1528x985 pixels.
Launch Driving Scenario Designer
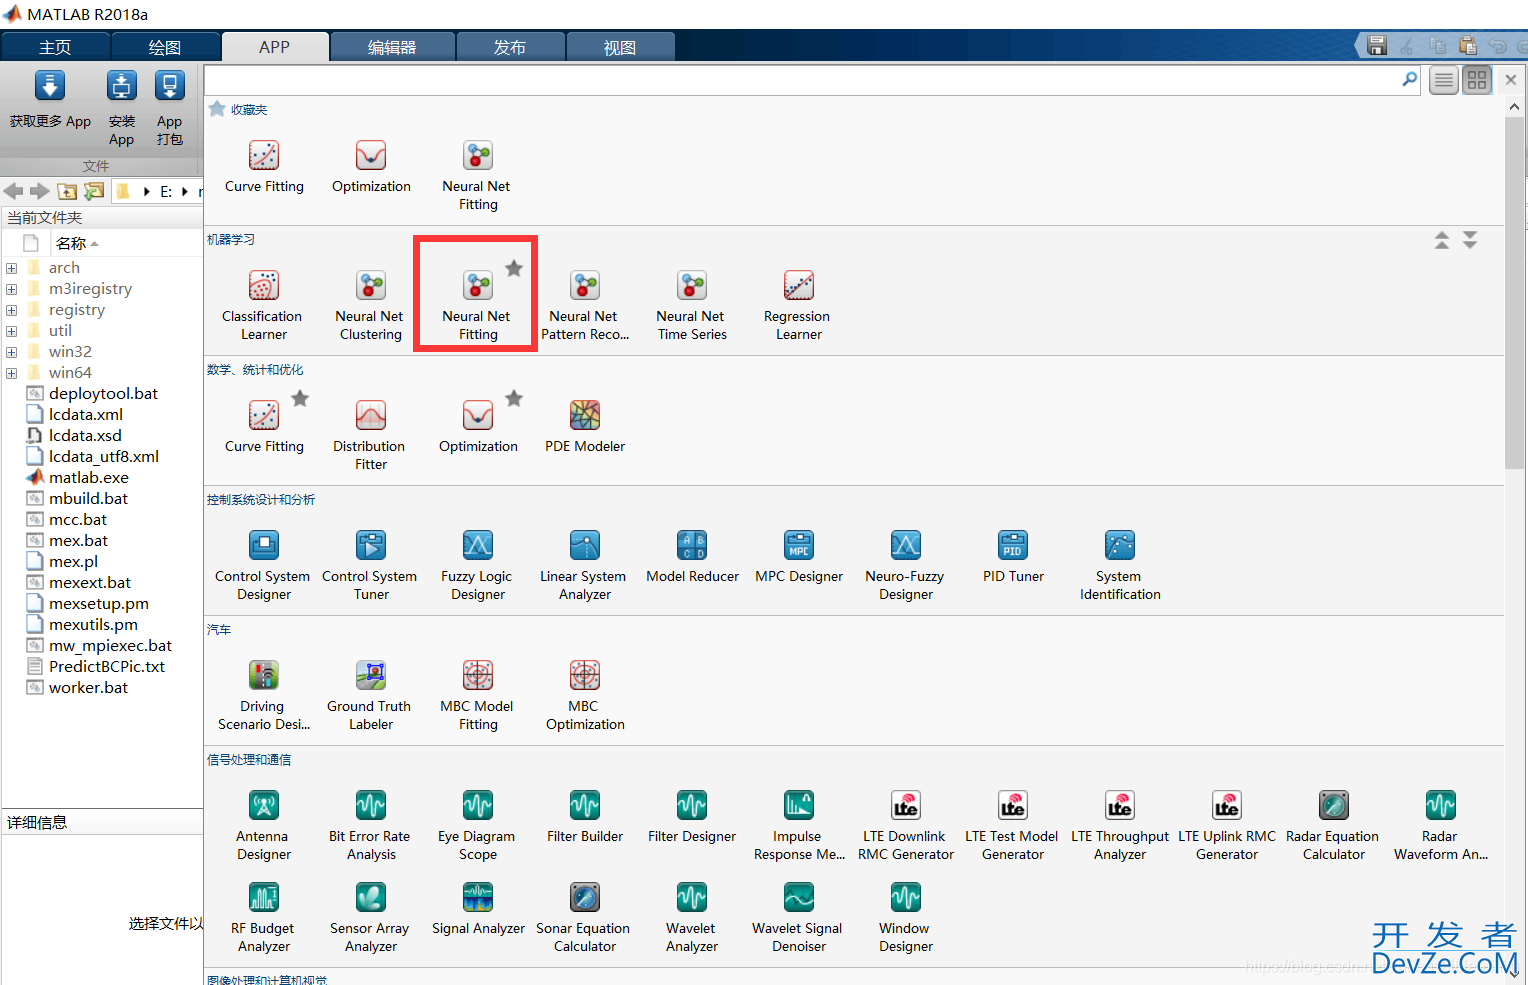click(x=263, y=695)
